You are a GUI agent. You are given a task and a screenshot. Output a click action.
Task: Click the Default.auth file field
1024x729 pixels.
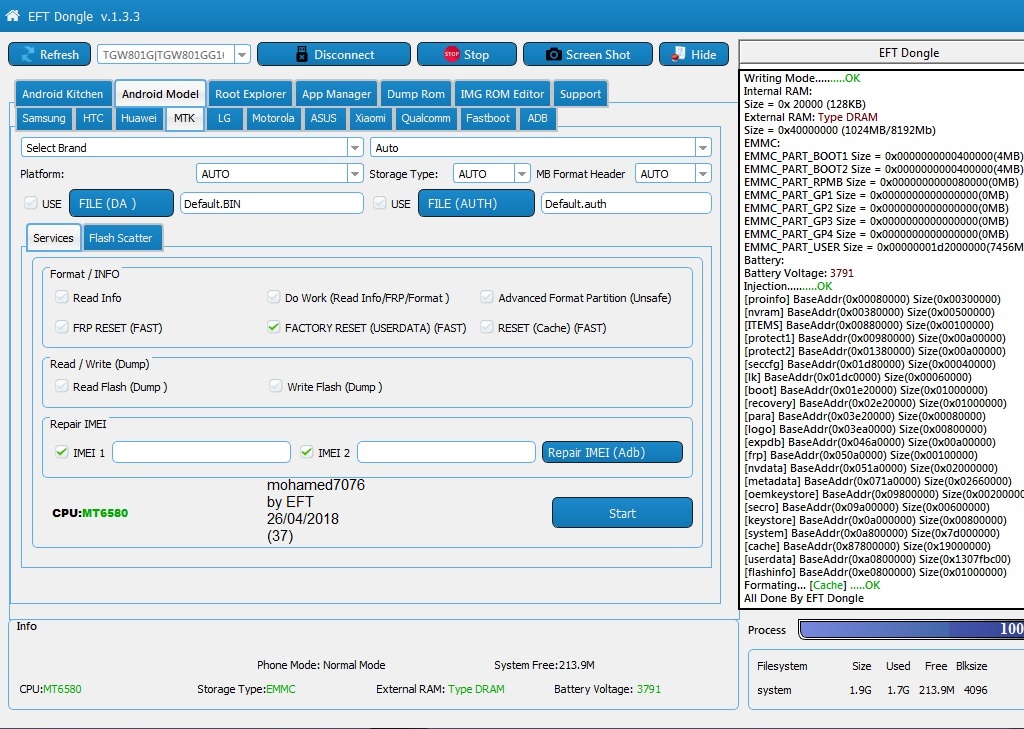click(626, 203)
